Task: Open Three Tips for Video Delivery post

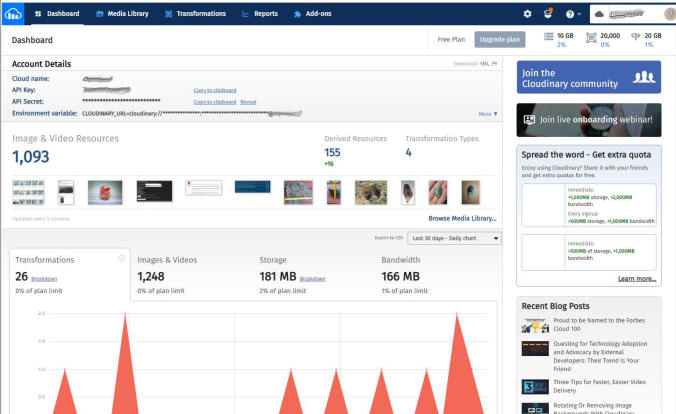Action: (599, 386)
